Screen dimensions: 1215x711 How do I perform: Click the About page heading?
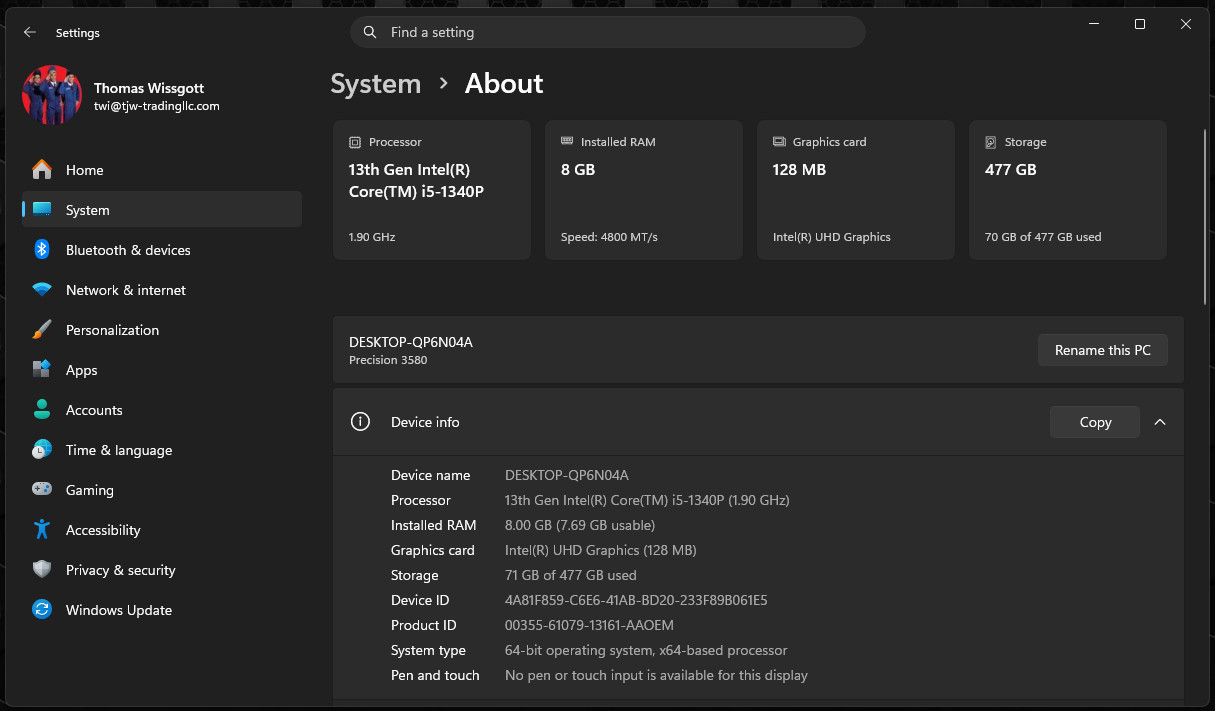504,83
